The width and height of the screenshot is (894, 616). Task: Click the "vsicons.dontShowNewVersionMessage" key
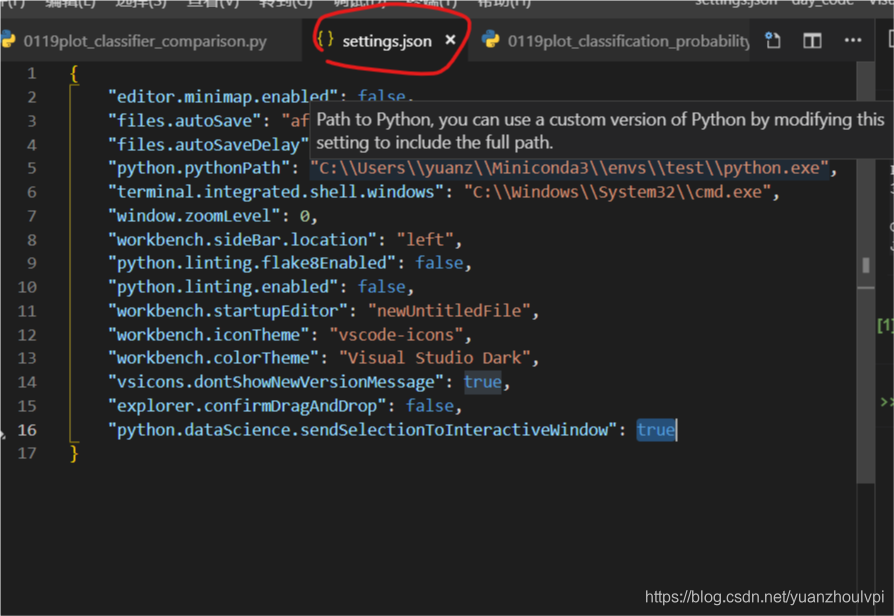275,382
